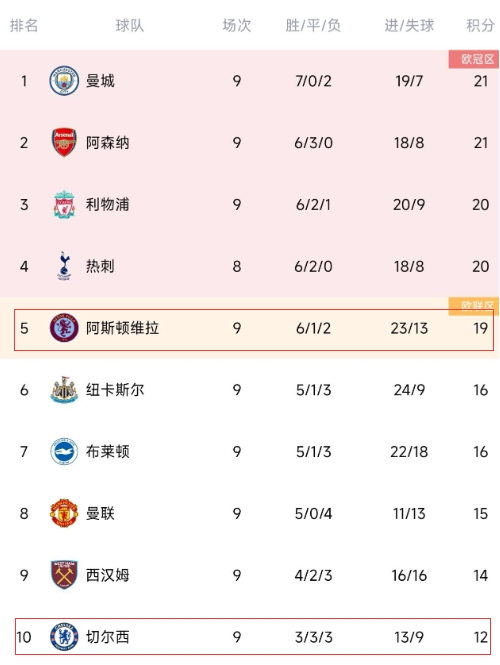Click the Brighton seagull logo
Image resolution: width=500 pixels, height=665 pixels.
pos(64,452)
